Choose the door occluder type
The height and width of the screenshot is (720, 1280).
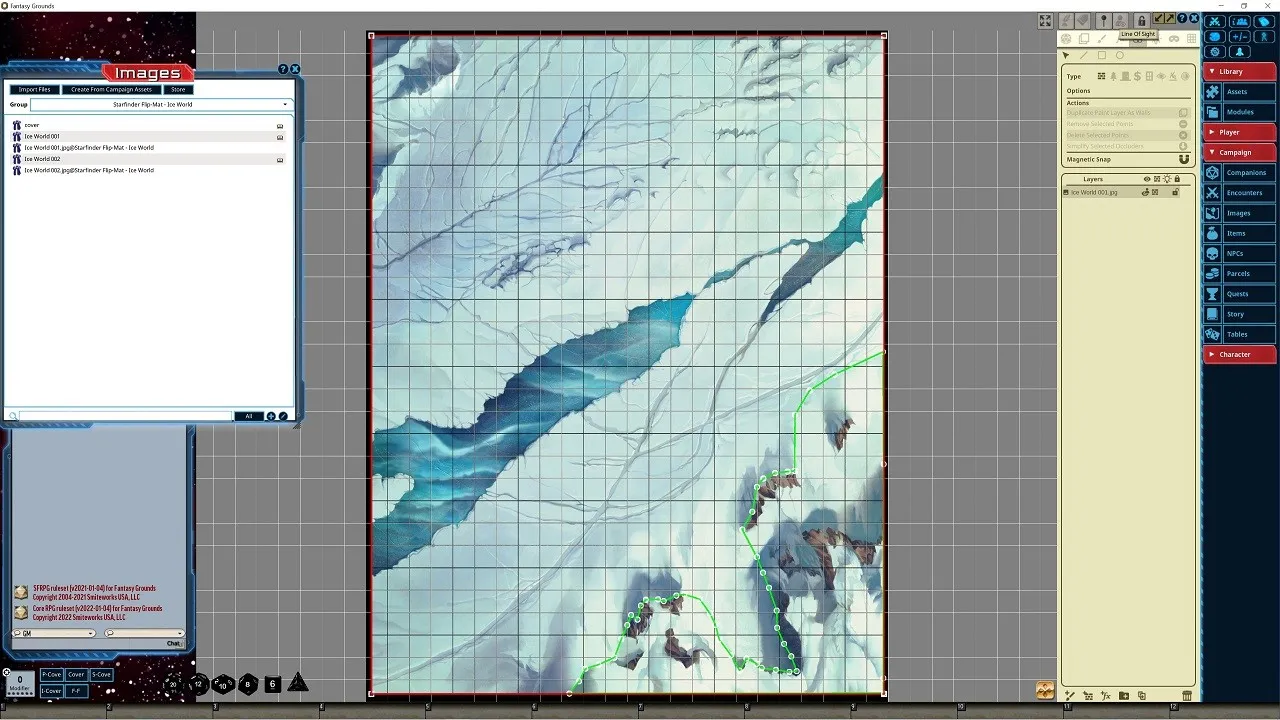tap(1125, 76)
